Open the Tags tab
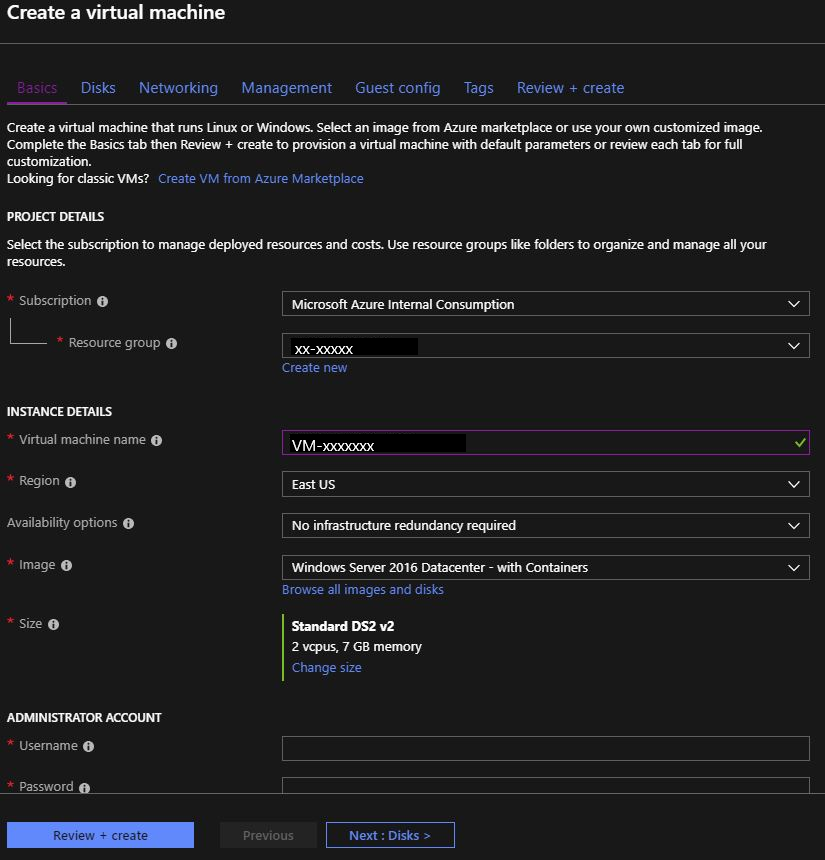Image resolution: width=825 pixels, height=860 pixels. [478, 88]
